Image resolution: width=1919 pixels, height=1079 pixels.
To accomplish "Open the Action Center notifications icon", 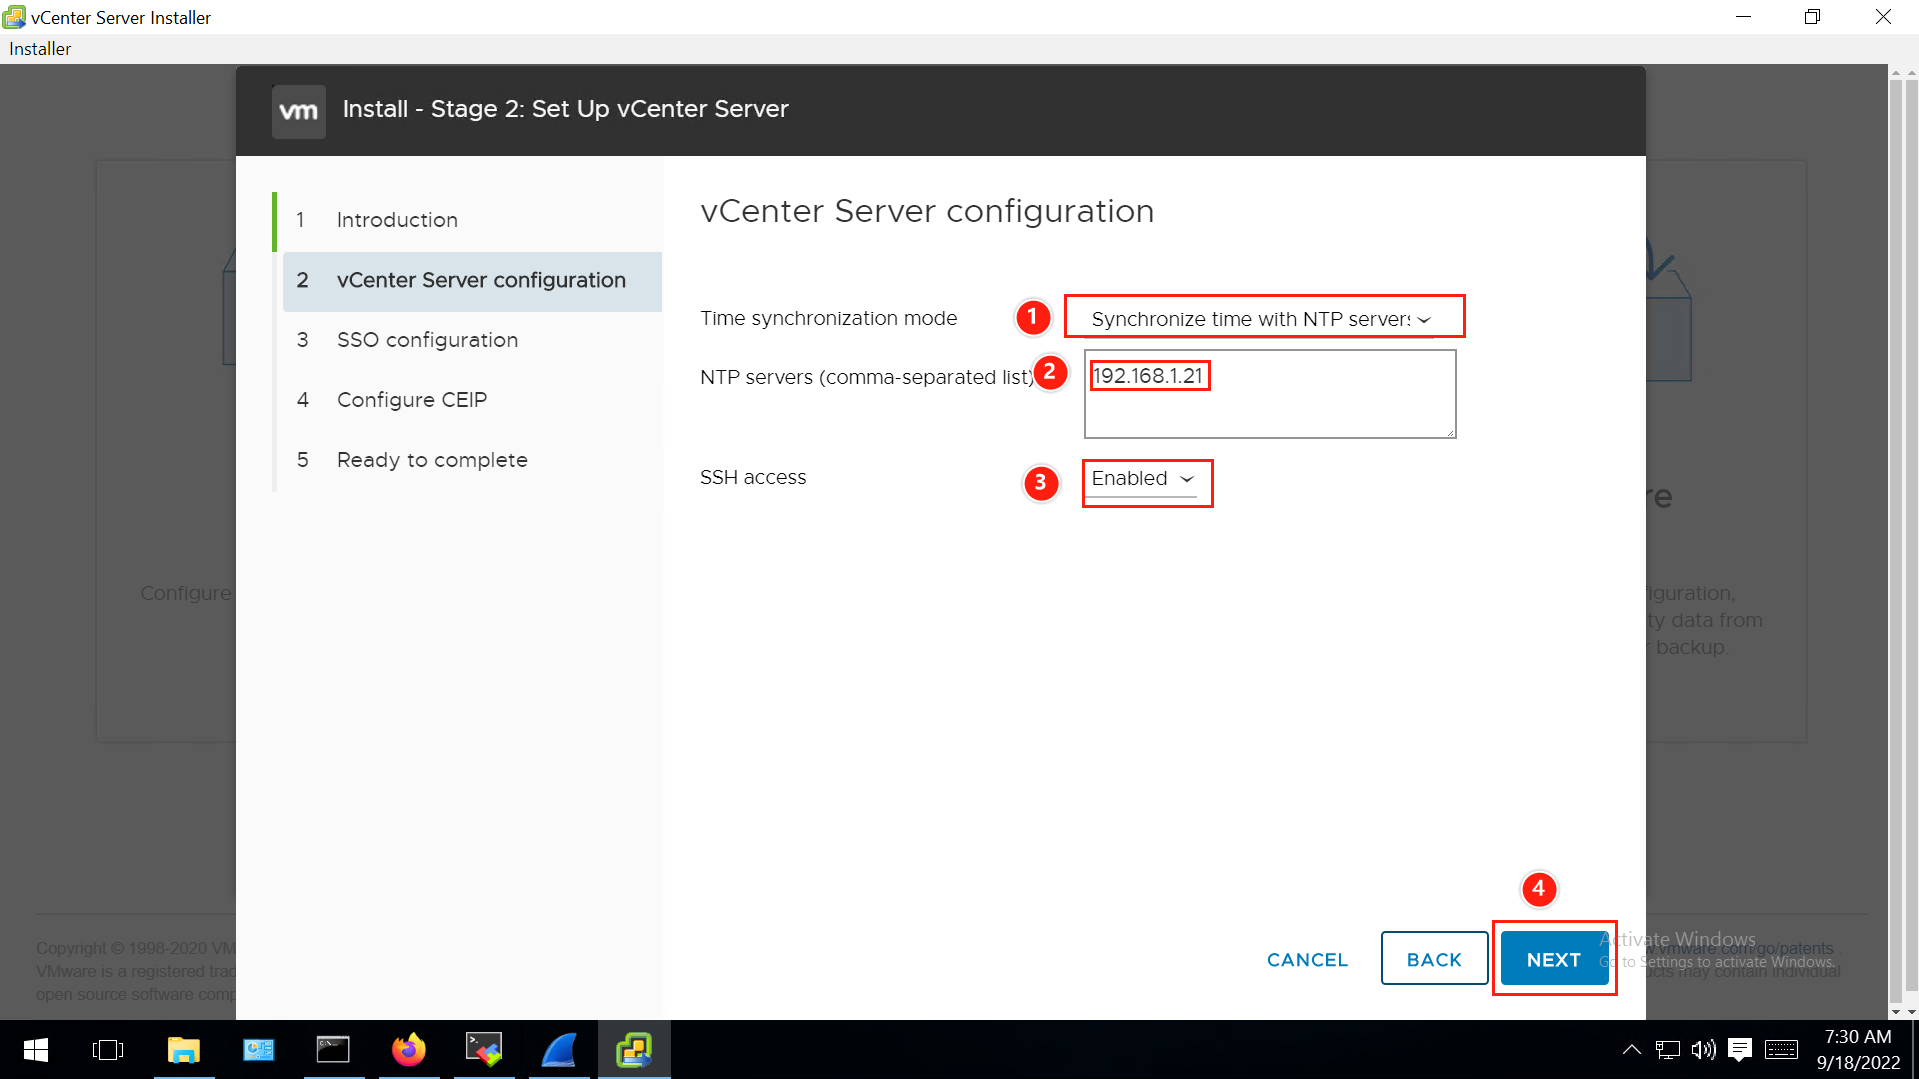I will [x=1740, y=1050].
